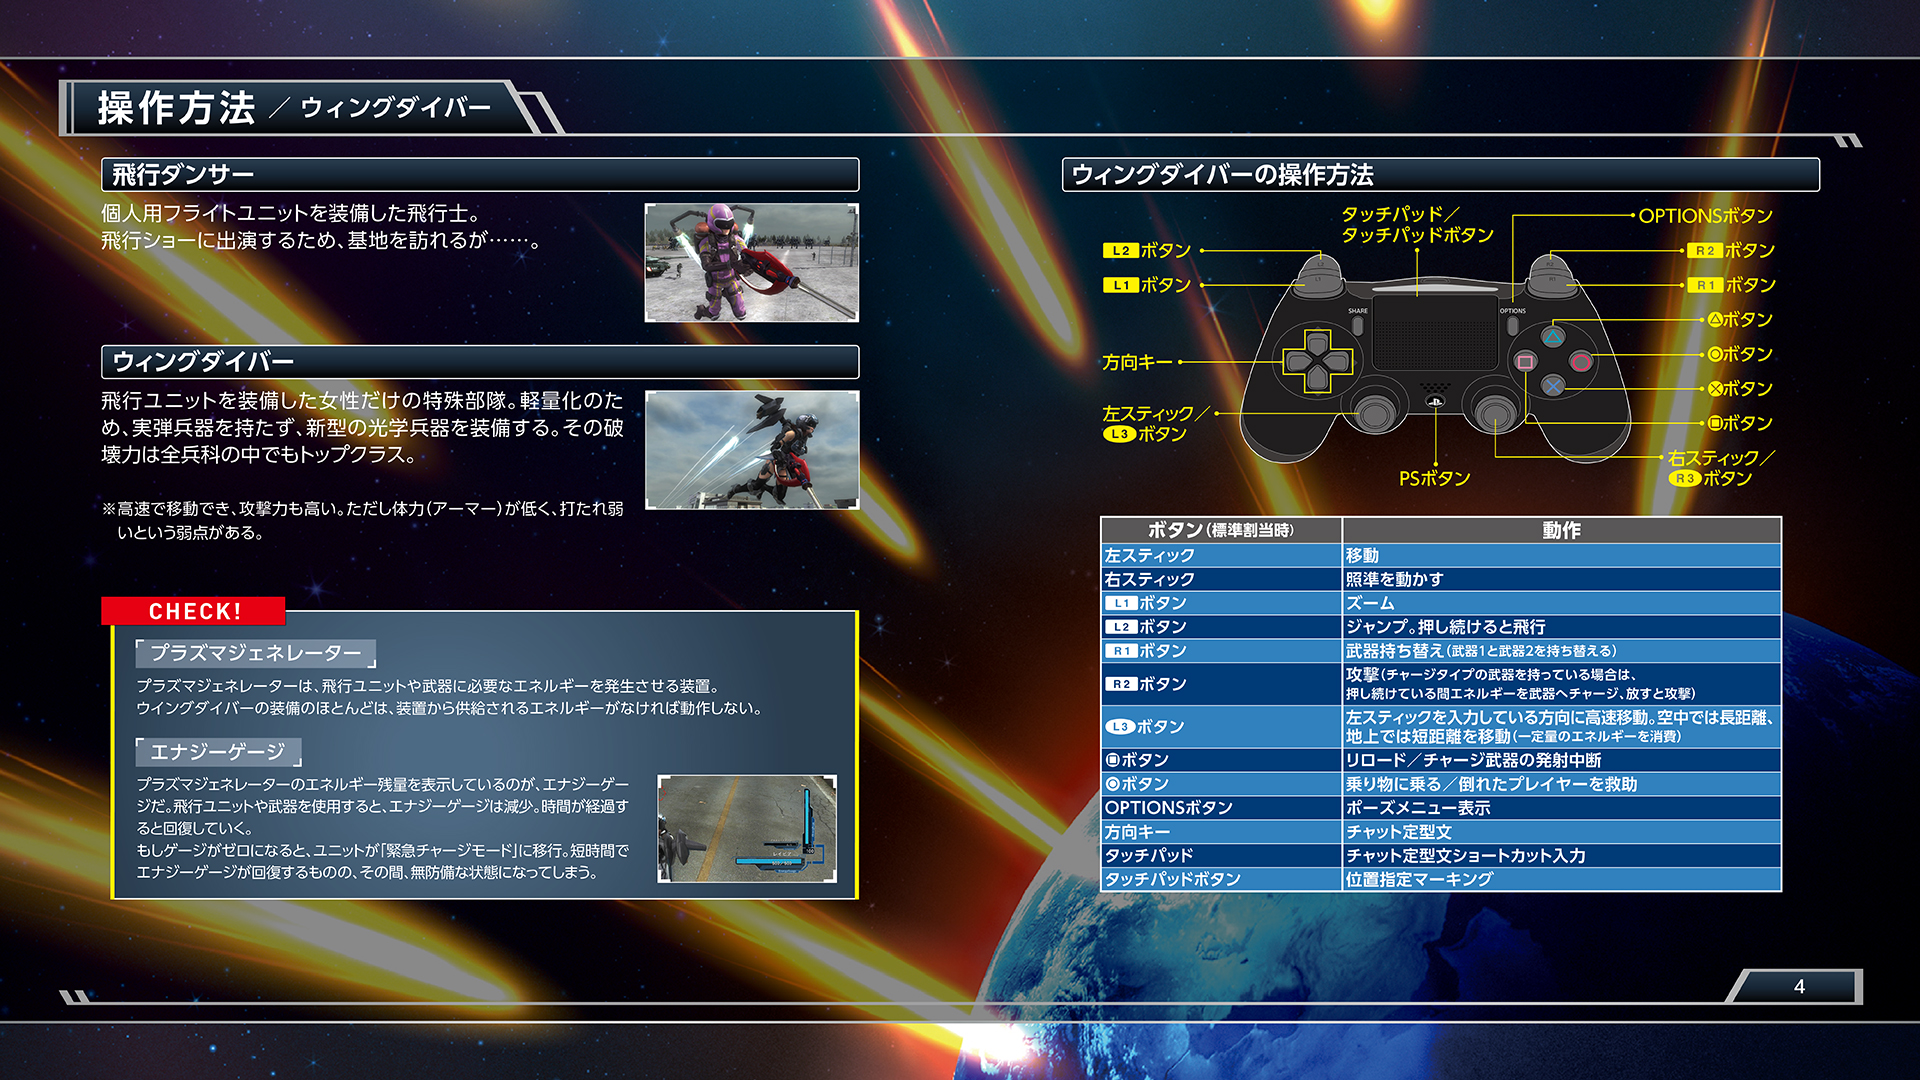The width and height of the screenshot is (1920, 1080).
Task: Click the 右スティック cell in the table
Action: pyautogui.click(x=1221, y=579)
